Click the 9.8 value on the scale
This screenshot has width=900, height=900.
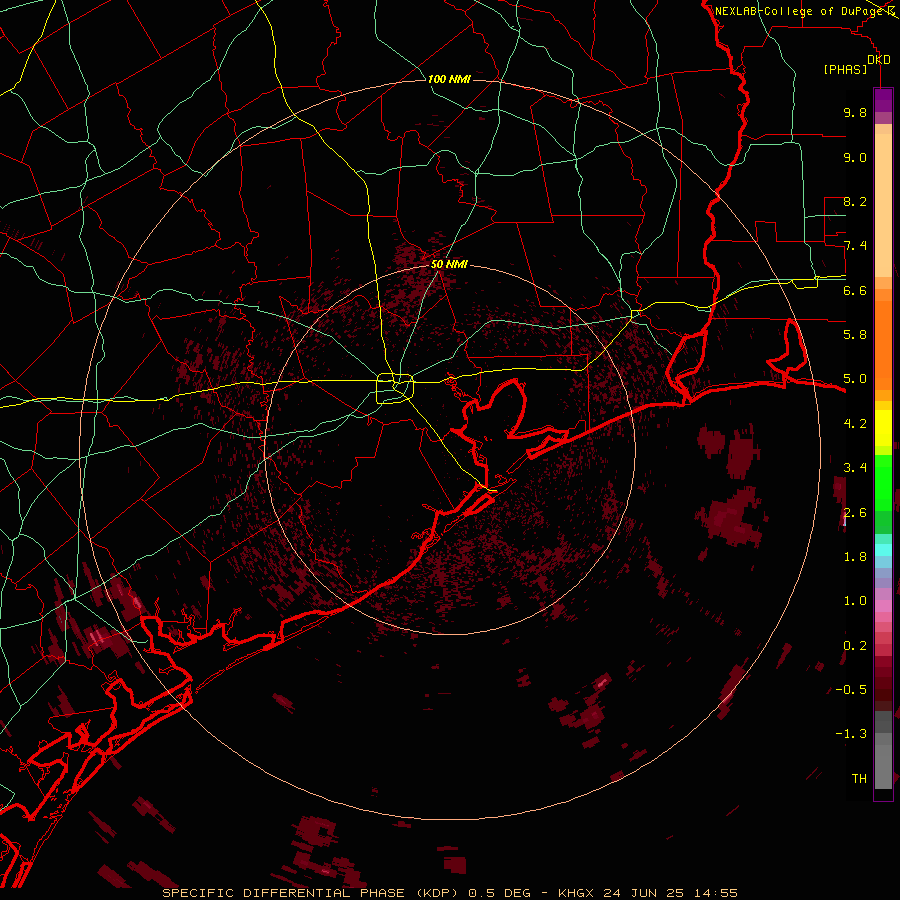click(855, 112)
